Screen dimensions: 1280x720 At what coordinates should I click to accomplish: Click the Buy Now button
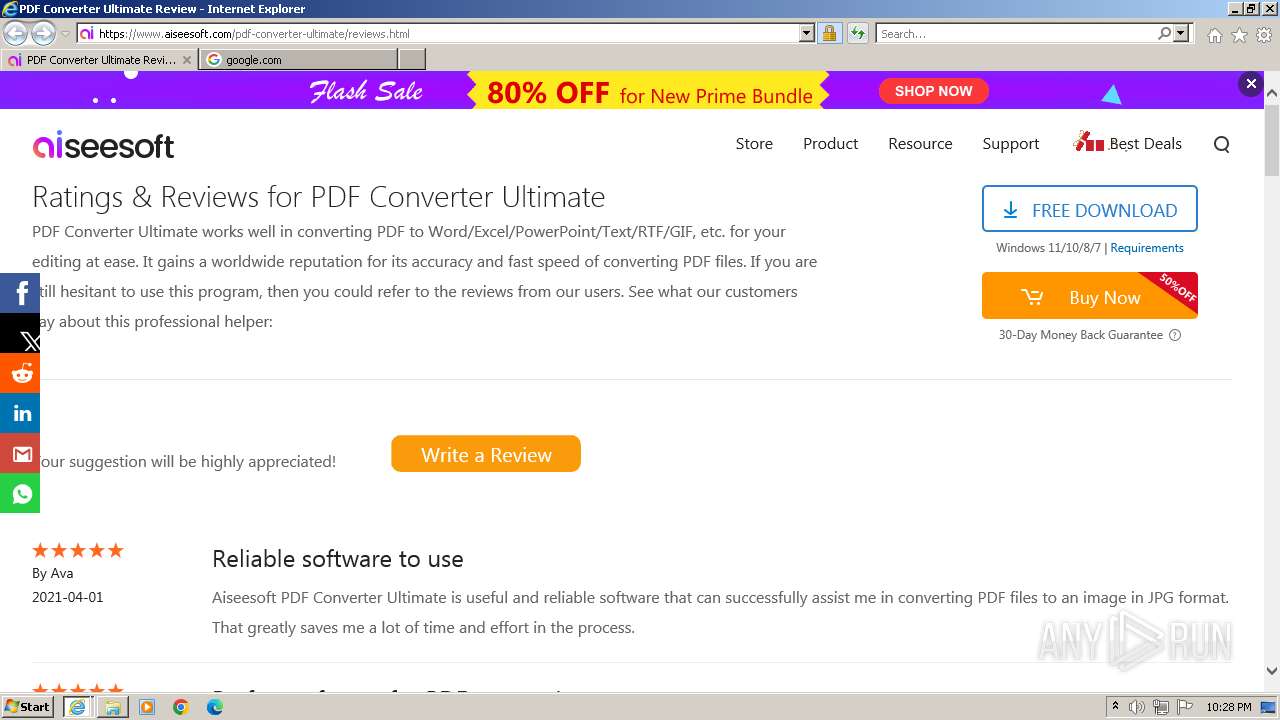click(x=1089, y=296)
